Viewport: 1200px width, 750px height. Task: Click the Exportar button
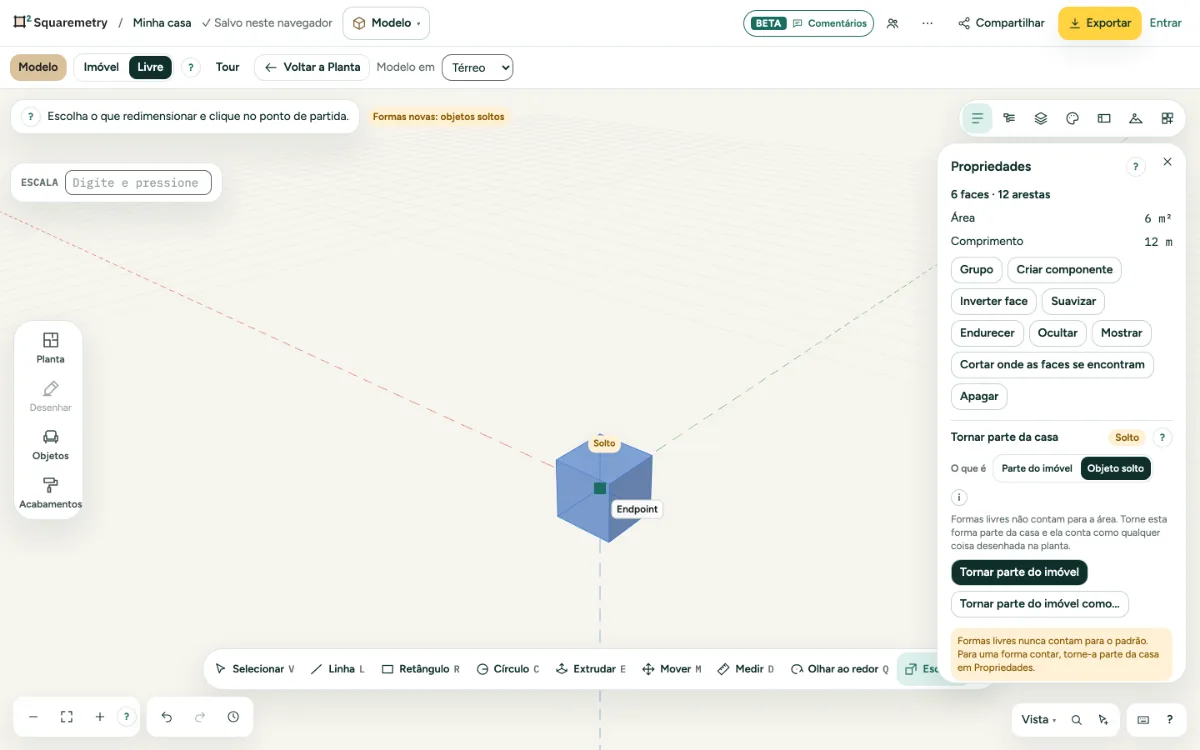pos(1100,23)
